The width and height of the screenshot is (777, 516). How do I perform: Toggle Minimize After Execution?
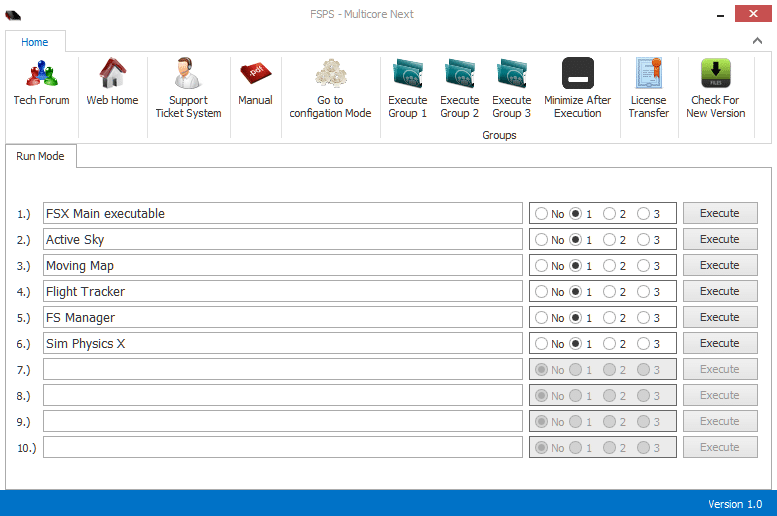(x=577, y=75)
